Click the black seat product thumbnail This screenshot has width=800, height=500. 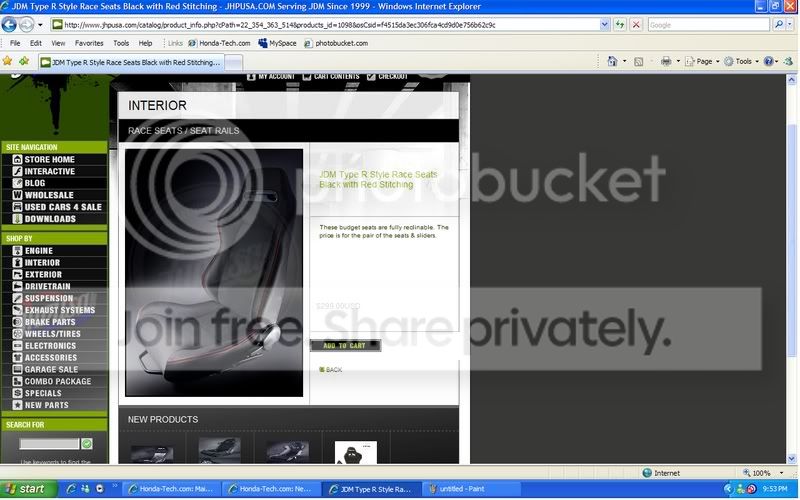tap(356, 453)
